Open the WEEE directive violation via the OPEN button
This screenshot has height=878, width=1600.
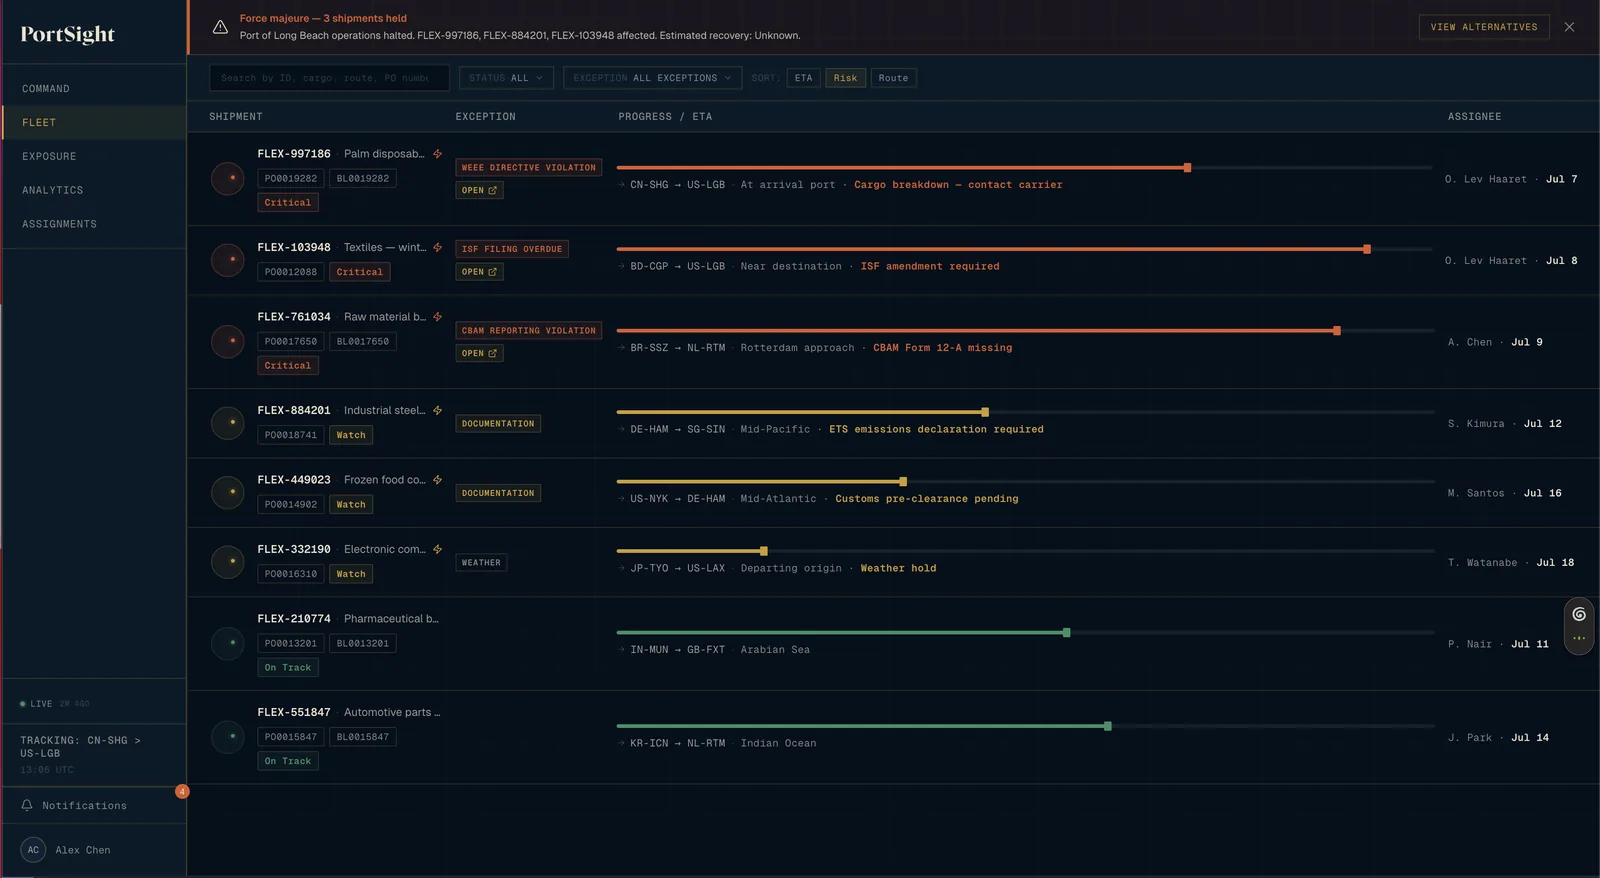(x=480, y=190)
